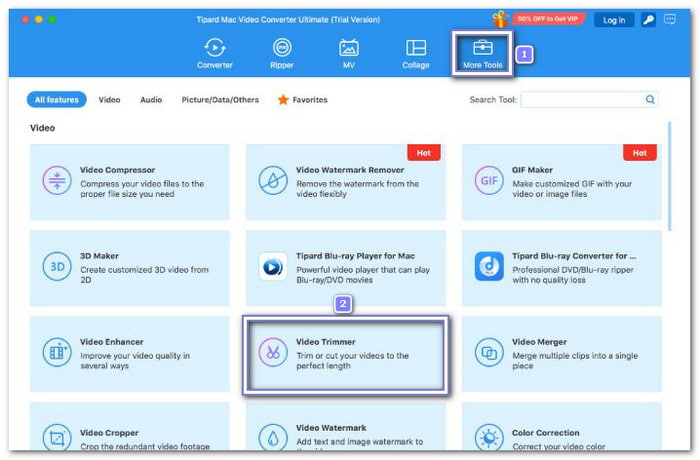Click the search magnifier icon
Image resolution: width=700 pixels, height=460 pixels.
point(650,99)
